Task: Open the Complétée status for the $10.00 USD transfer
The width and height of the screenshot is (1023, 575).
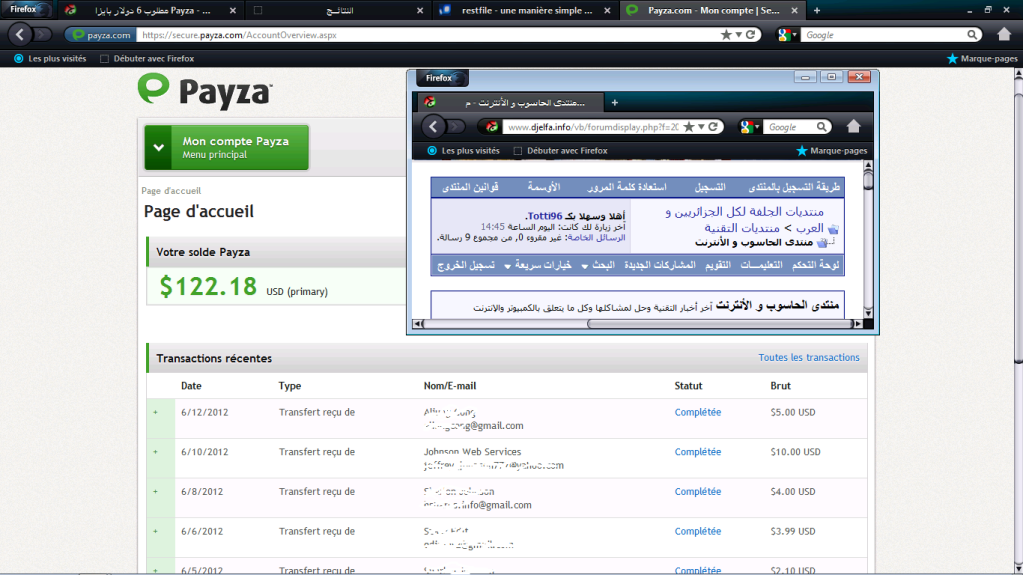Action: pyautogui.click(x=697, y=452)
